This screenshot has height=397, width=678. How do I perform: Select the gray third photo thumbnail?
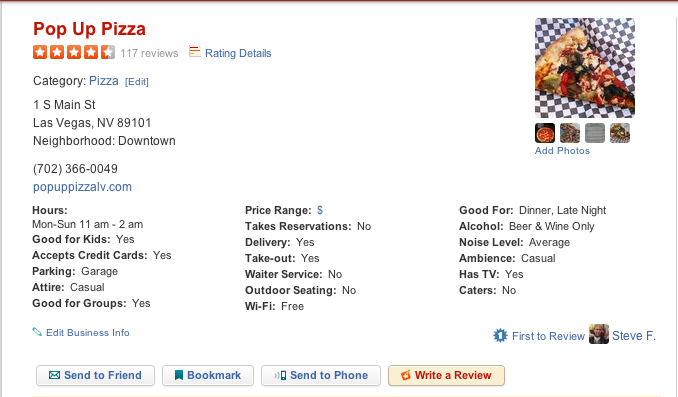pyautogui.click(x=595, y=133)
